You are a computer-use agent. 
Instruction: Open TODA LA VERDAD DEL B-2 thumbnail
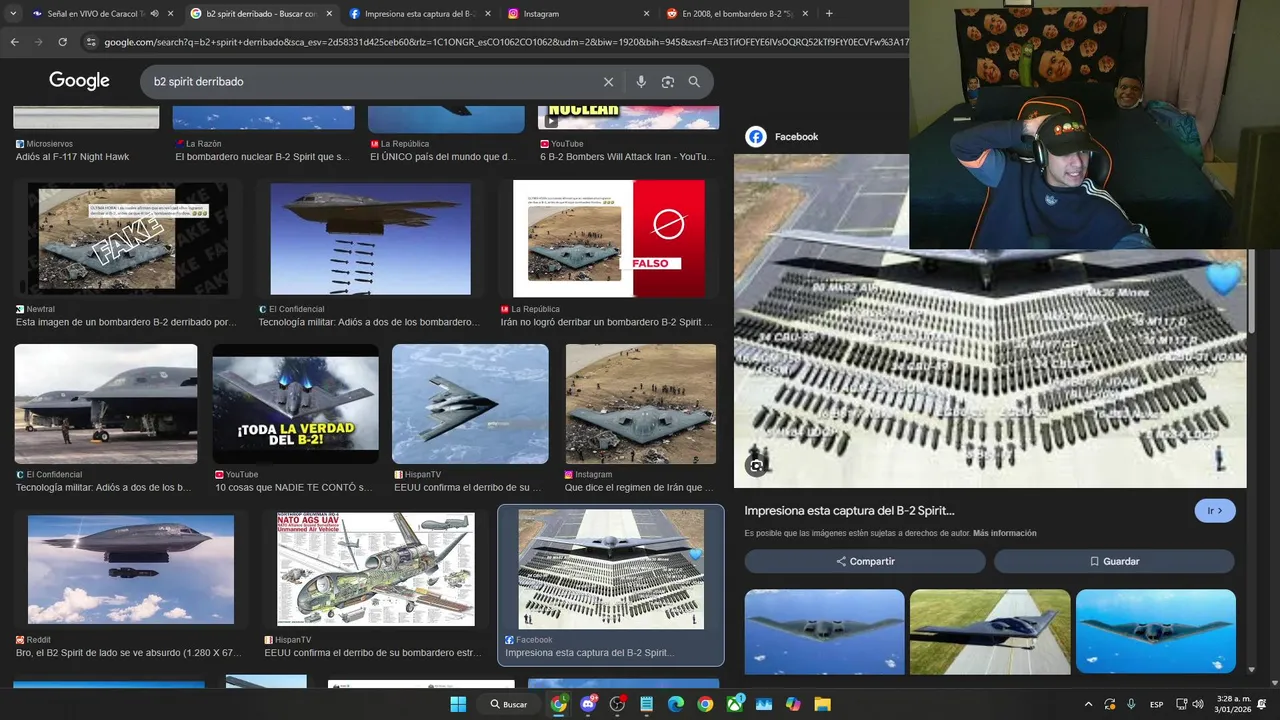pos(295,404)
